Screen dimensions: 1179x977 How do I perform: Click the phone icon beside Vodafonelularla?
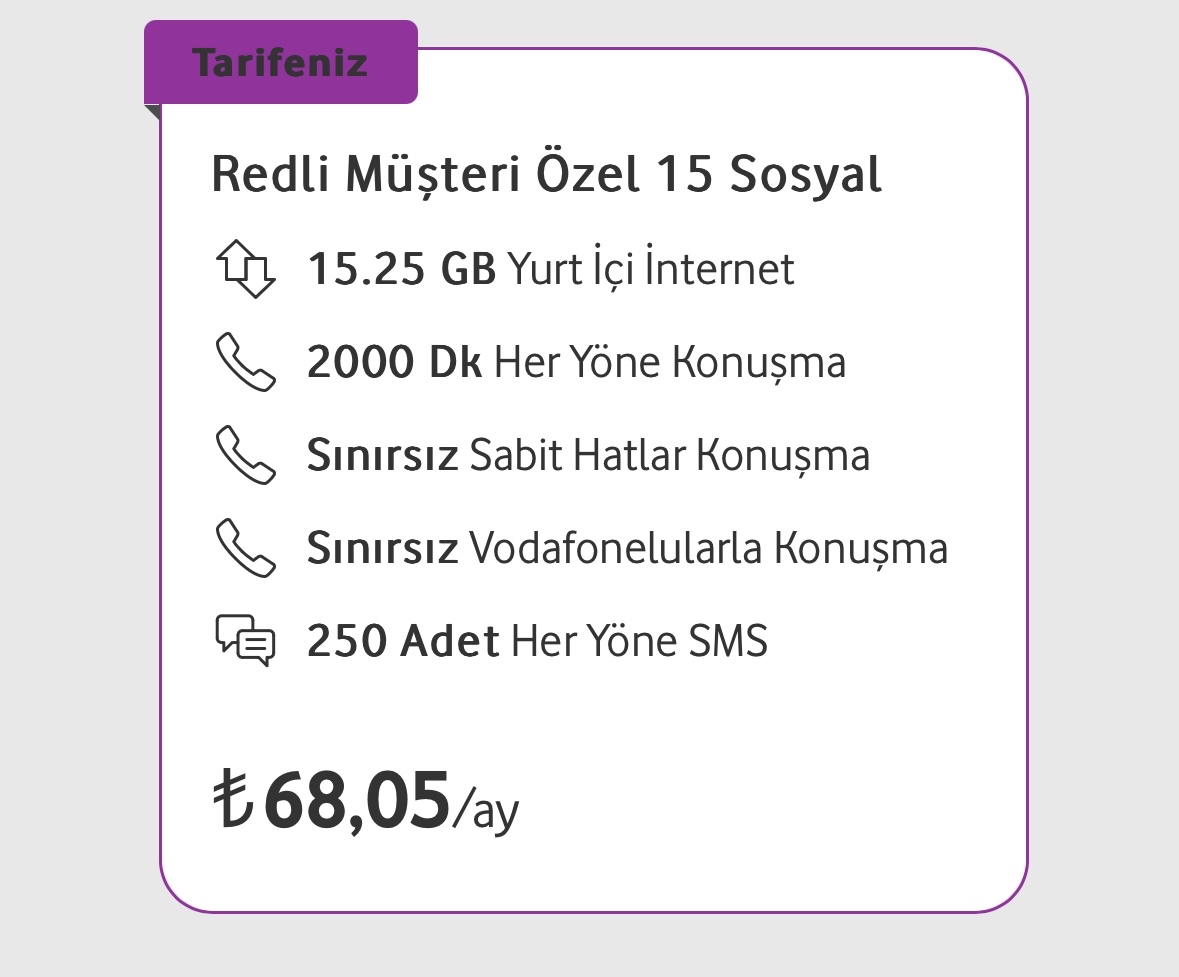(246, 548)
